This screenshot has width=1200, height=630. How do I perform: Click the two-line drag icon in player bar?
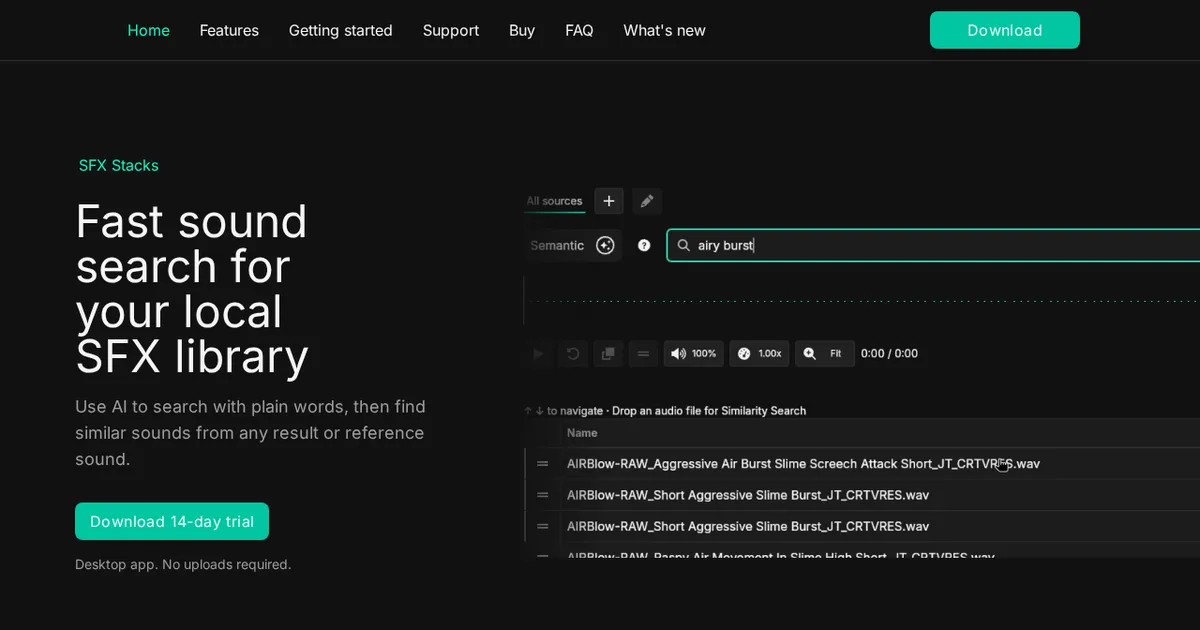pyautogui.click(x=643, y=353)
